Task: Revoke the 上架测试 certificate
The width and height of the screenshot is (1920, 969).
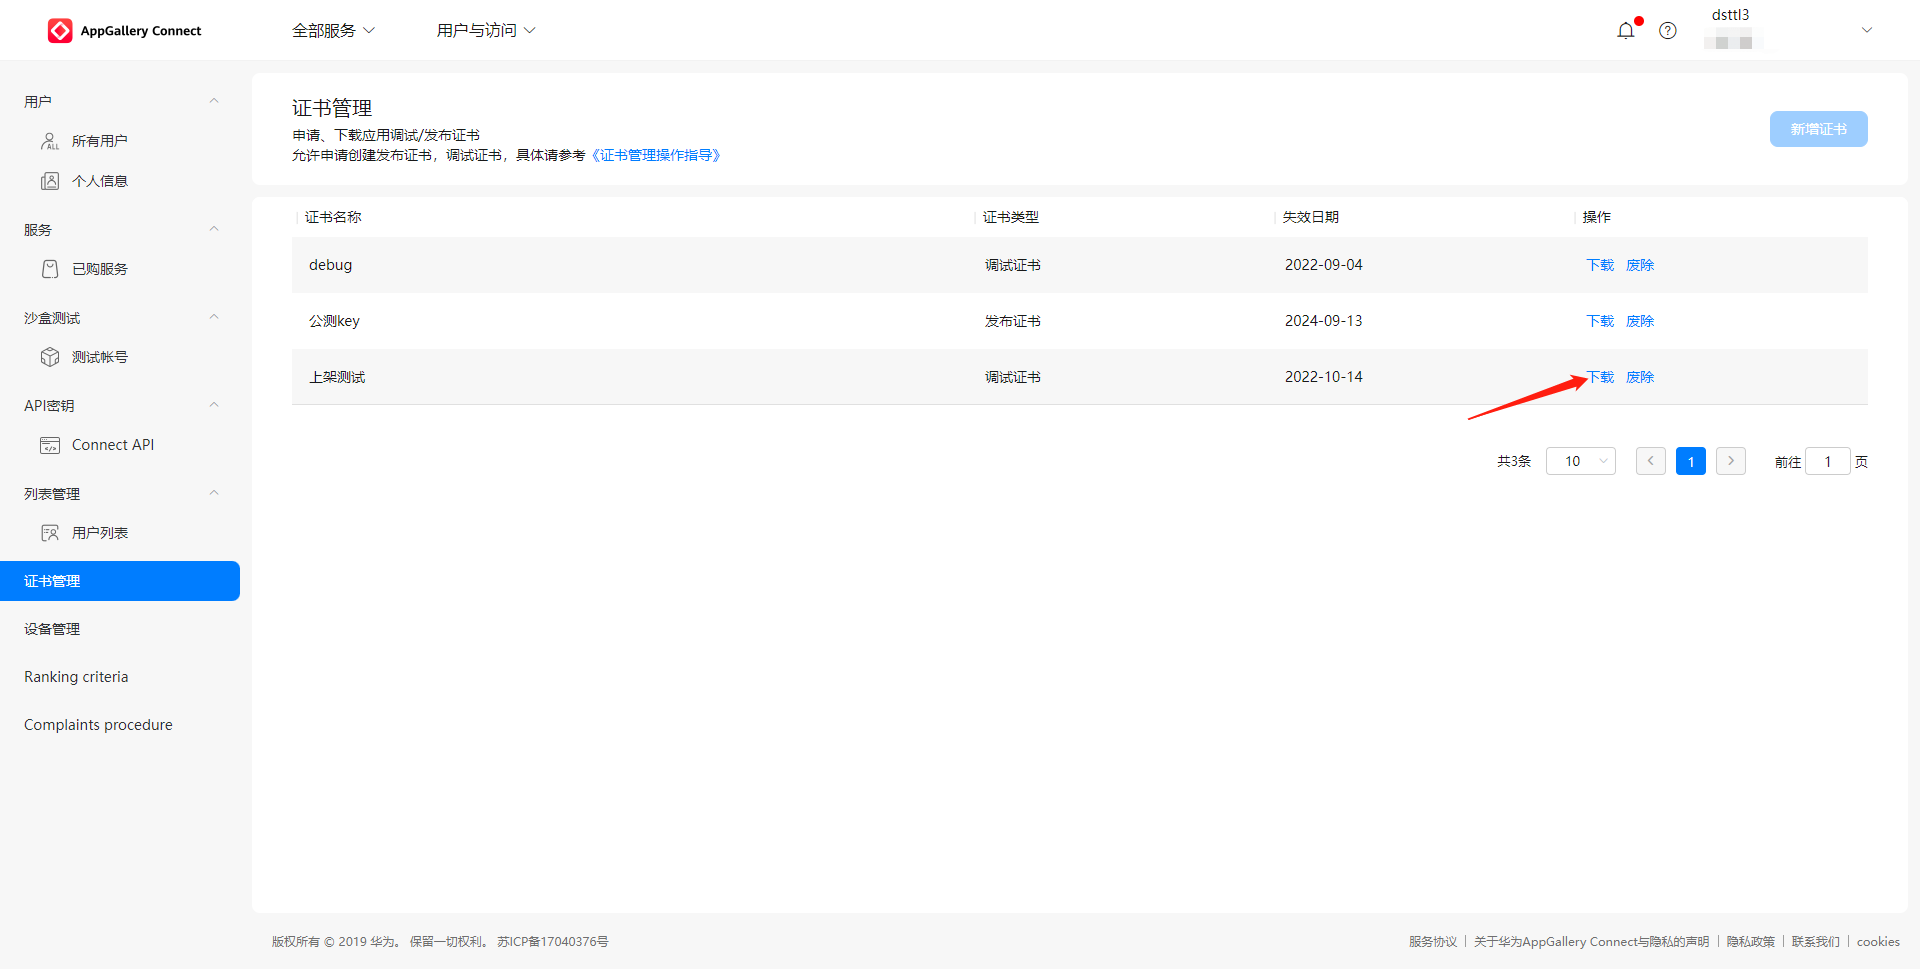Action: click(1640, 377)
